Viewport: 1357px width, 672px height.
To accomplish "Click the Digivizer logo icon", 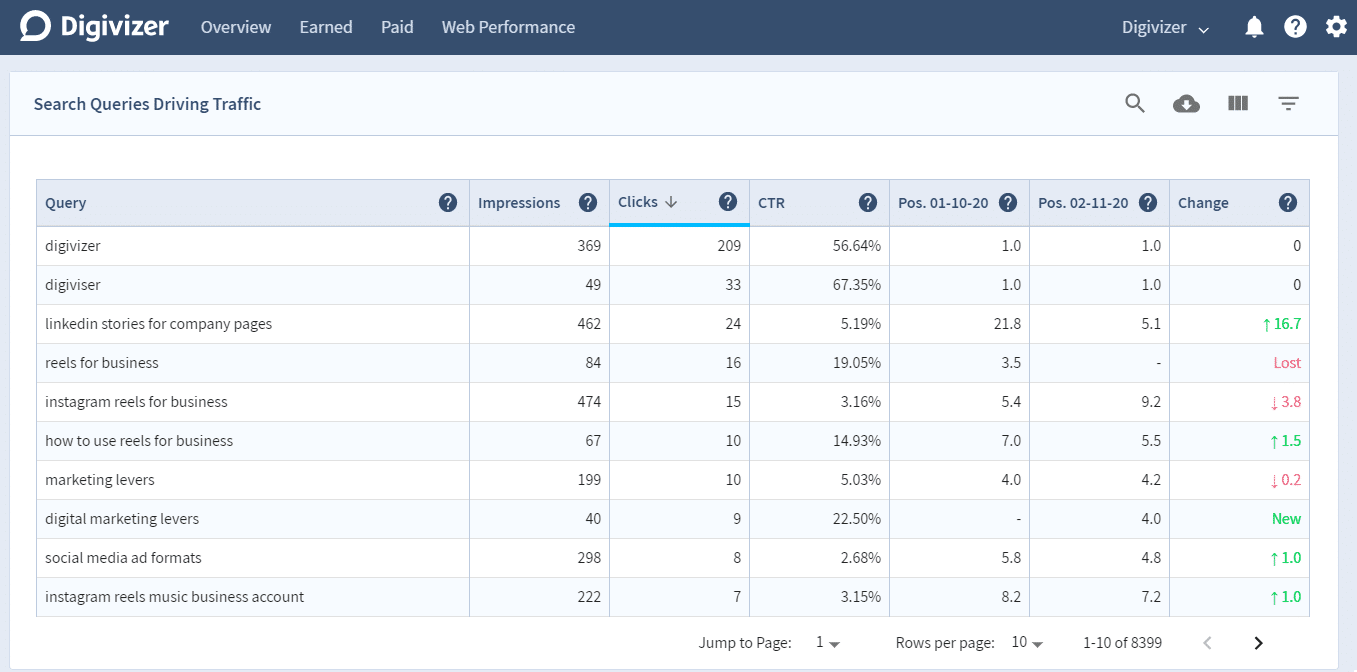I will [x=33, y=26].
